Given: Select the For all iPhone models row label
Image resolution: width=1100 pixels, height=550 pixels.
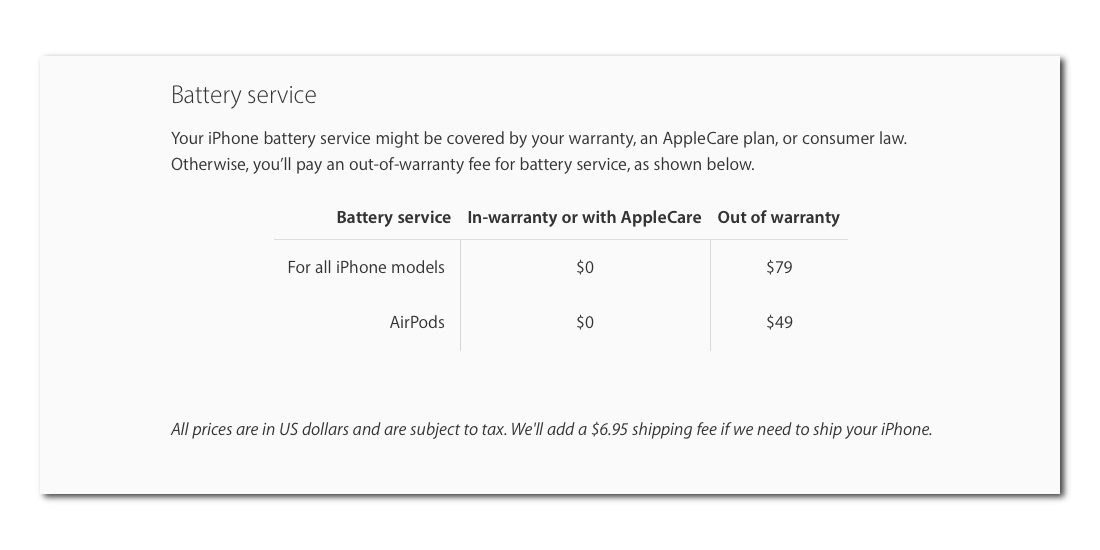Looking at the screenshot, I should [x=365, y=267].
